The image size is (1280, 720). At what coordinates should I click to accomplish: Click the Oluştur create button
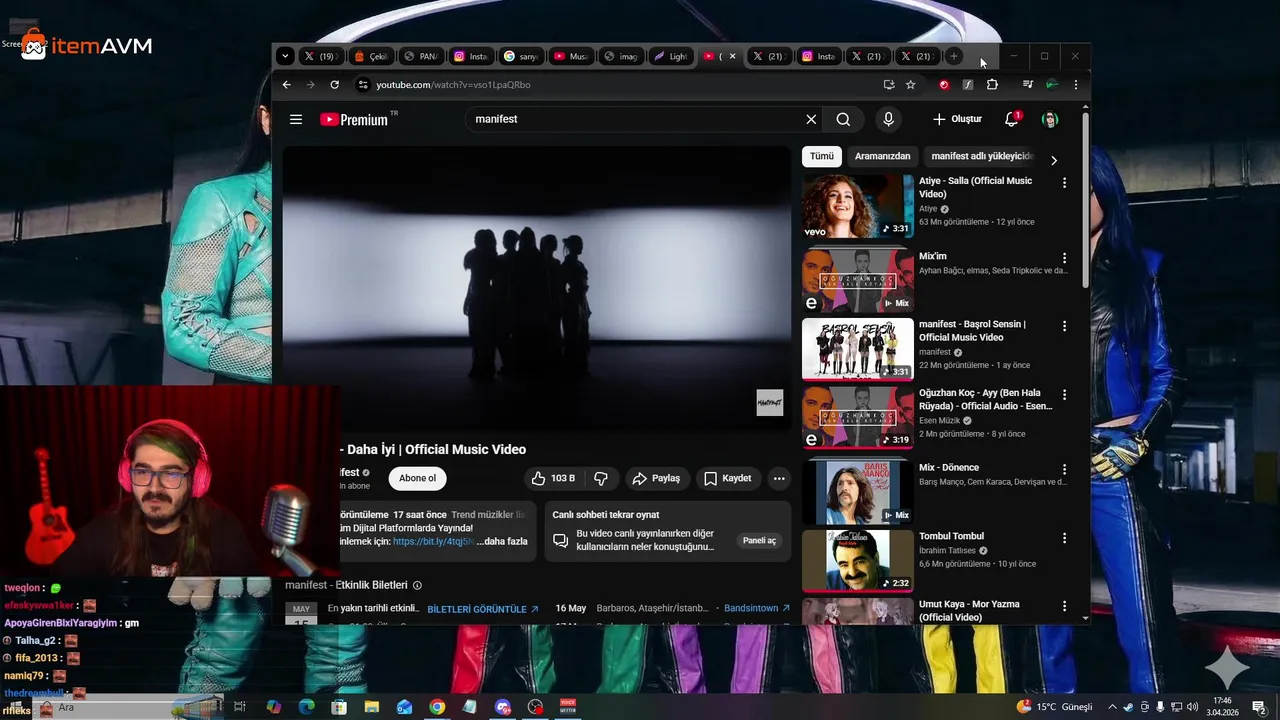click(x=957, y=119)
